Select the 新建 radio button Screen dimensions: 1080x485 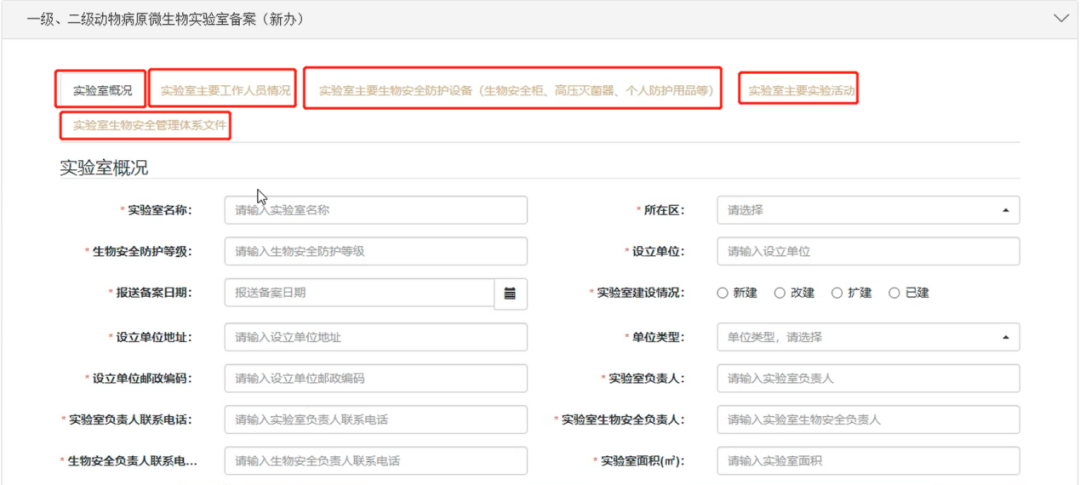722,293
